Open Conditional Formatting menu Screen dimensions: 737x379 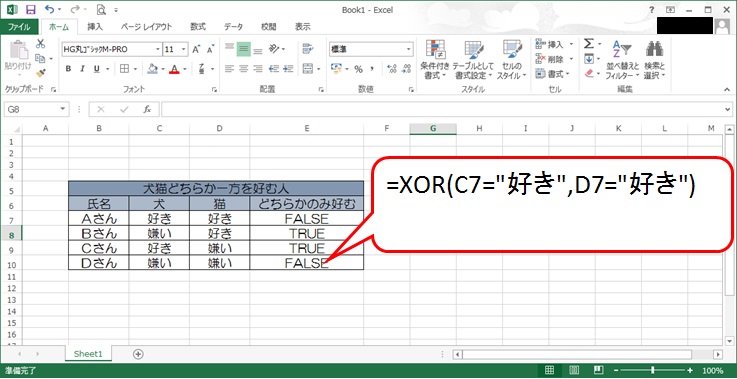[435, 60]
